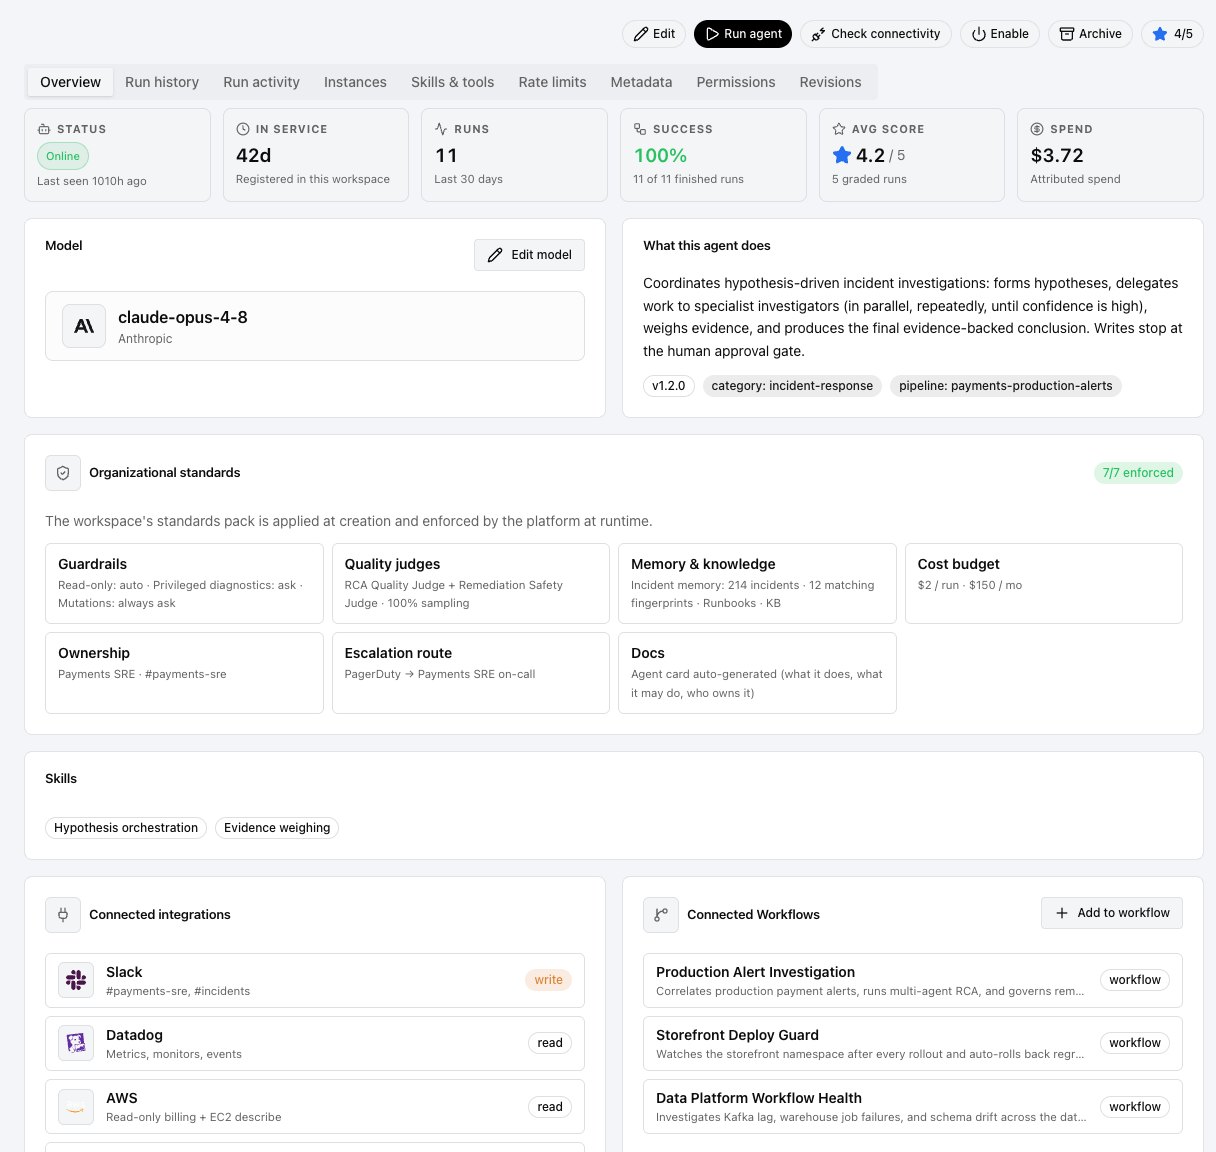Click the pipeline: payments-production-alerts tag
Image resolution: width=1216 pixels, height=1152 pixels.
click(1006, 386)
